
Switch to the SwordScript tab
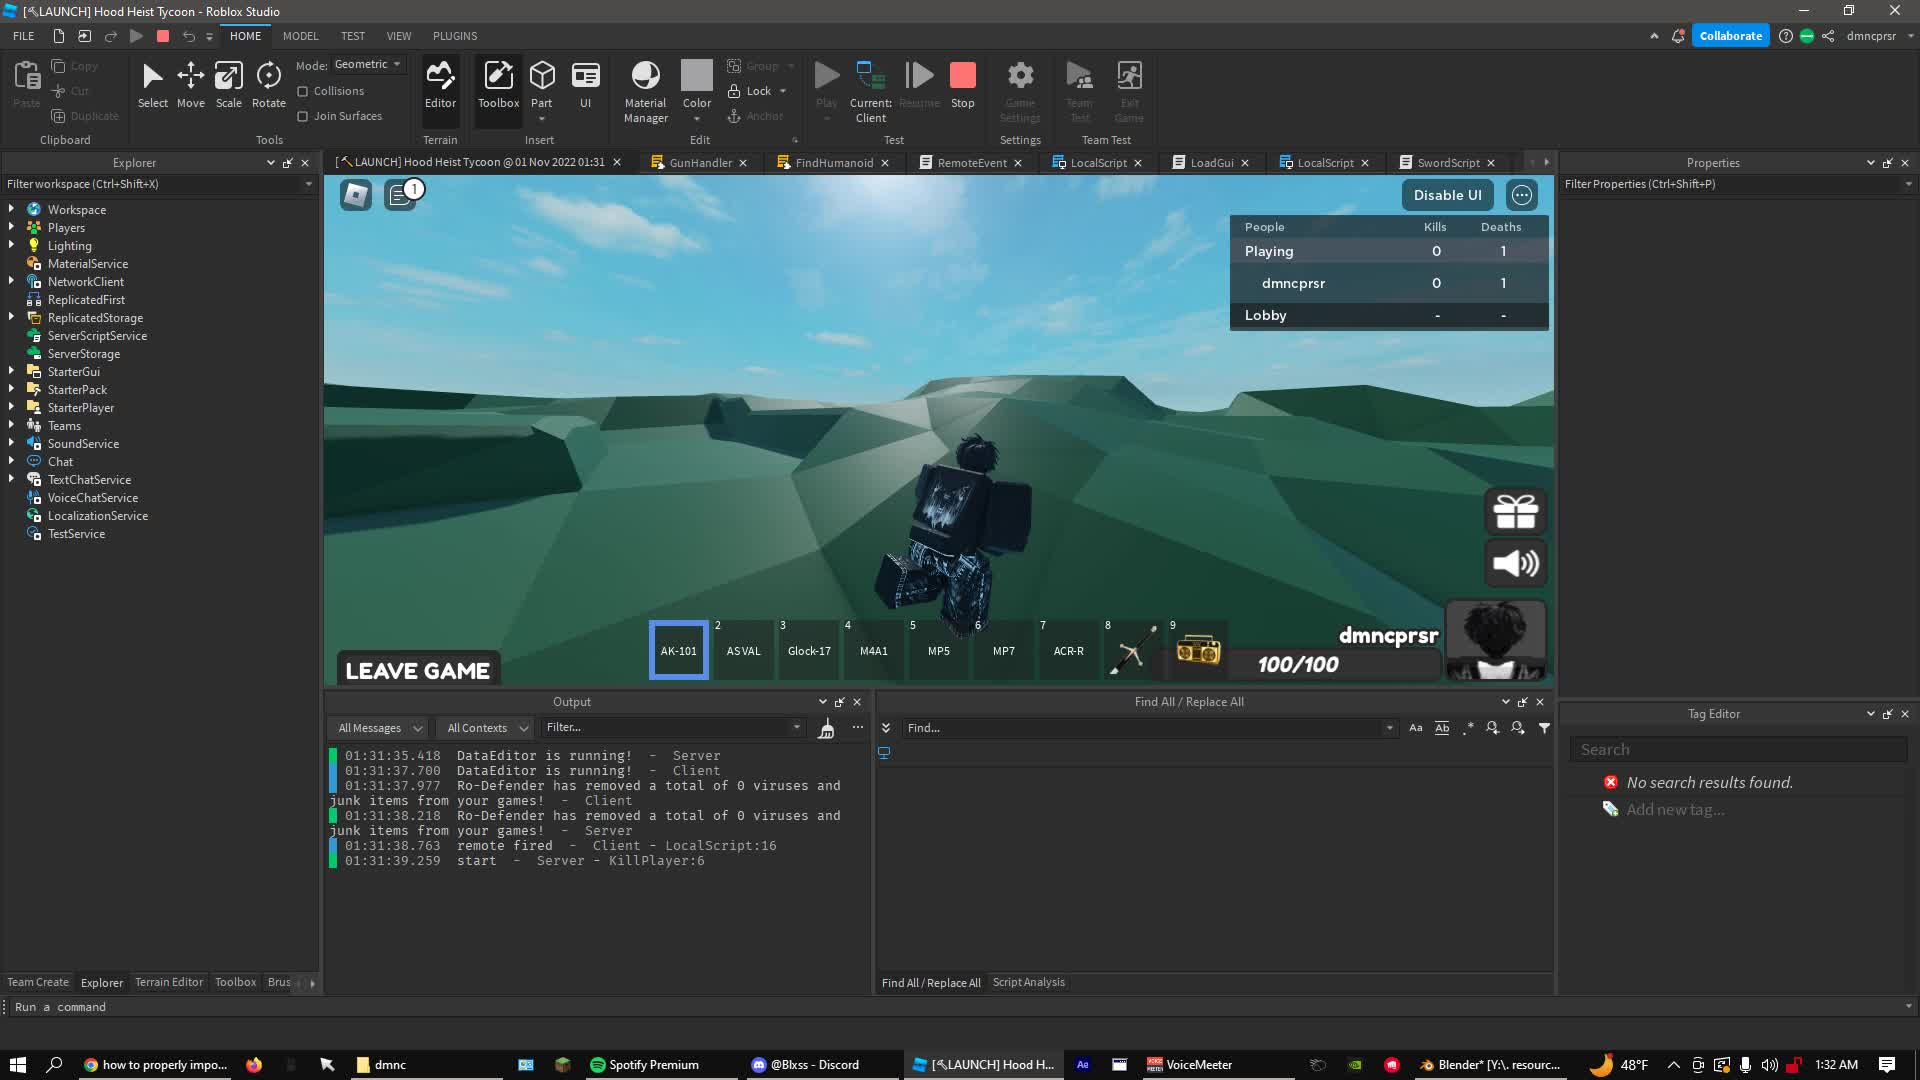coord(1447,163)
